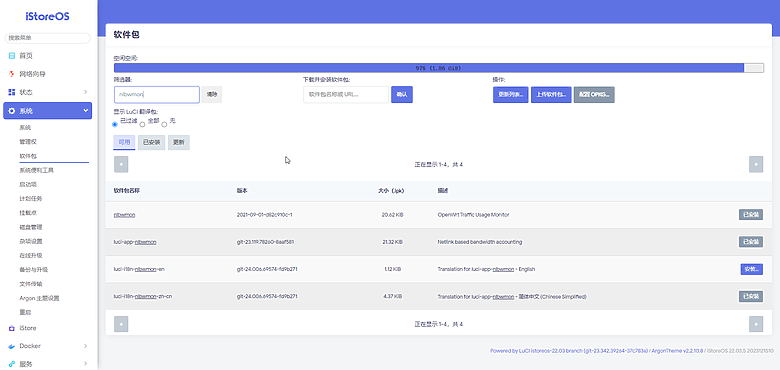Focus the filter field containing nlbwmon
This screenshot has height=370, width=780.
coord(157,94)
